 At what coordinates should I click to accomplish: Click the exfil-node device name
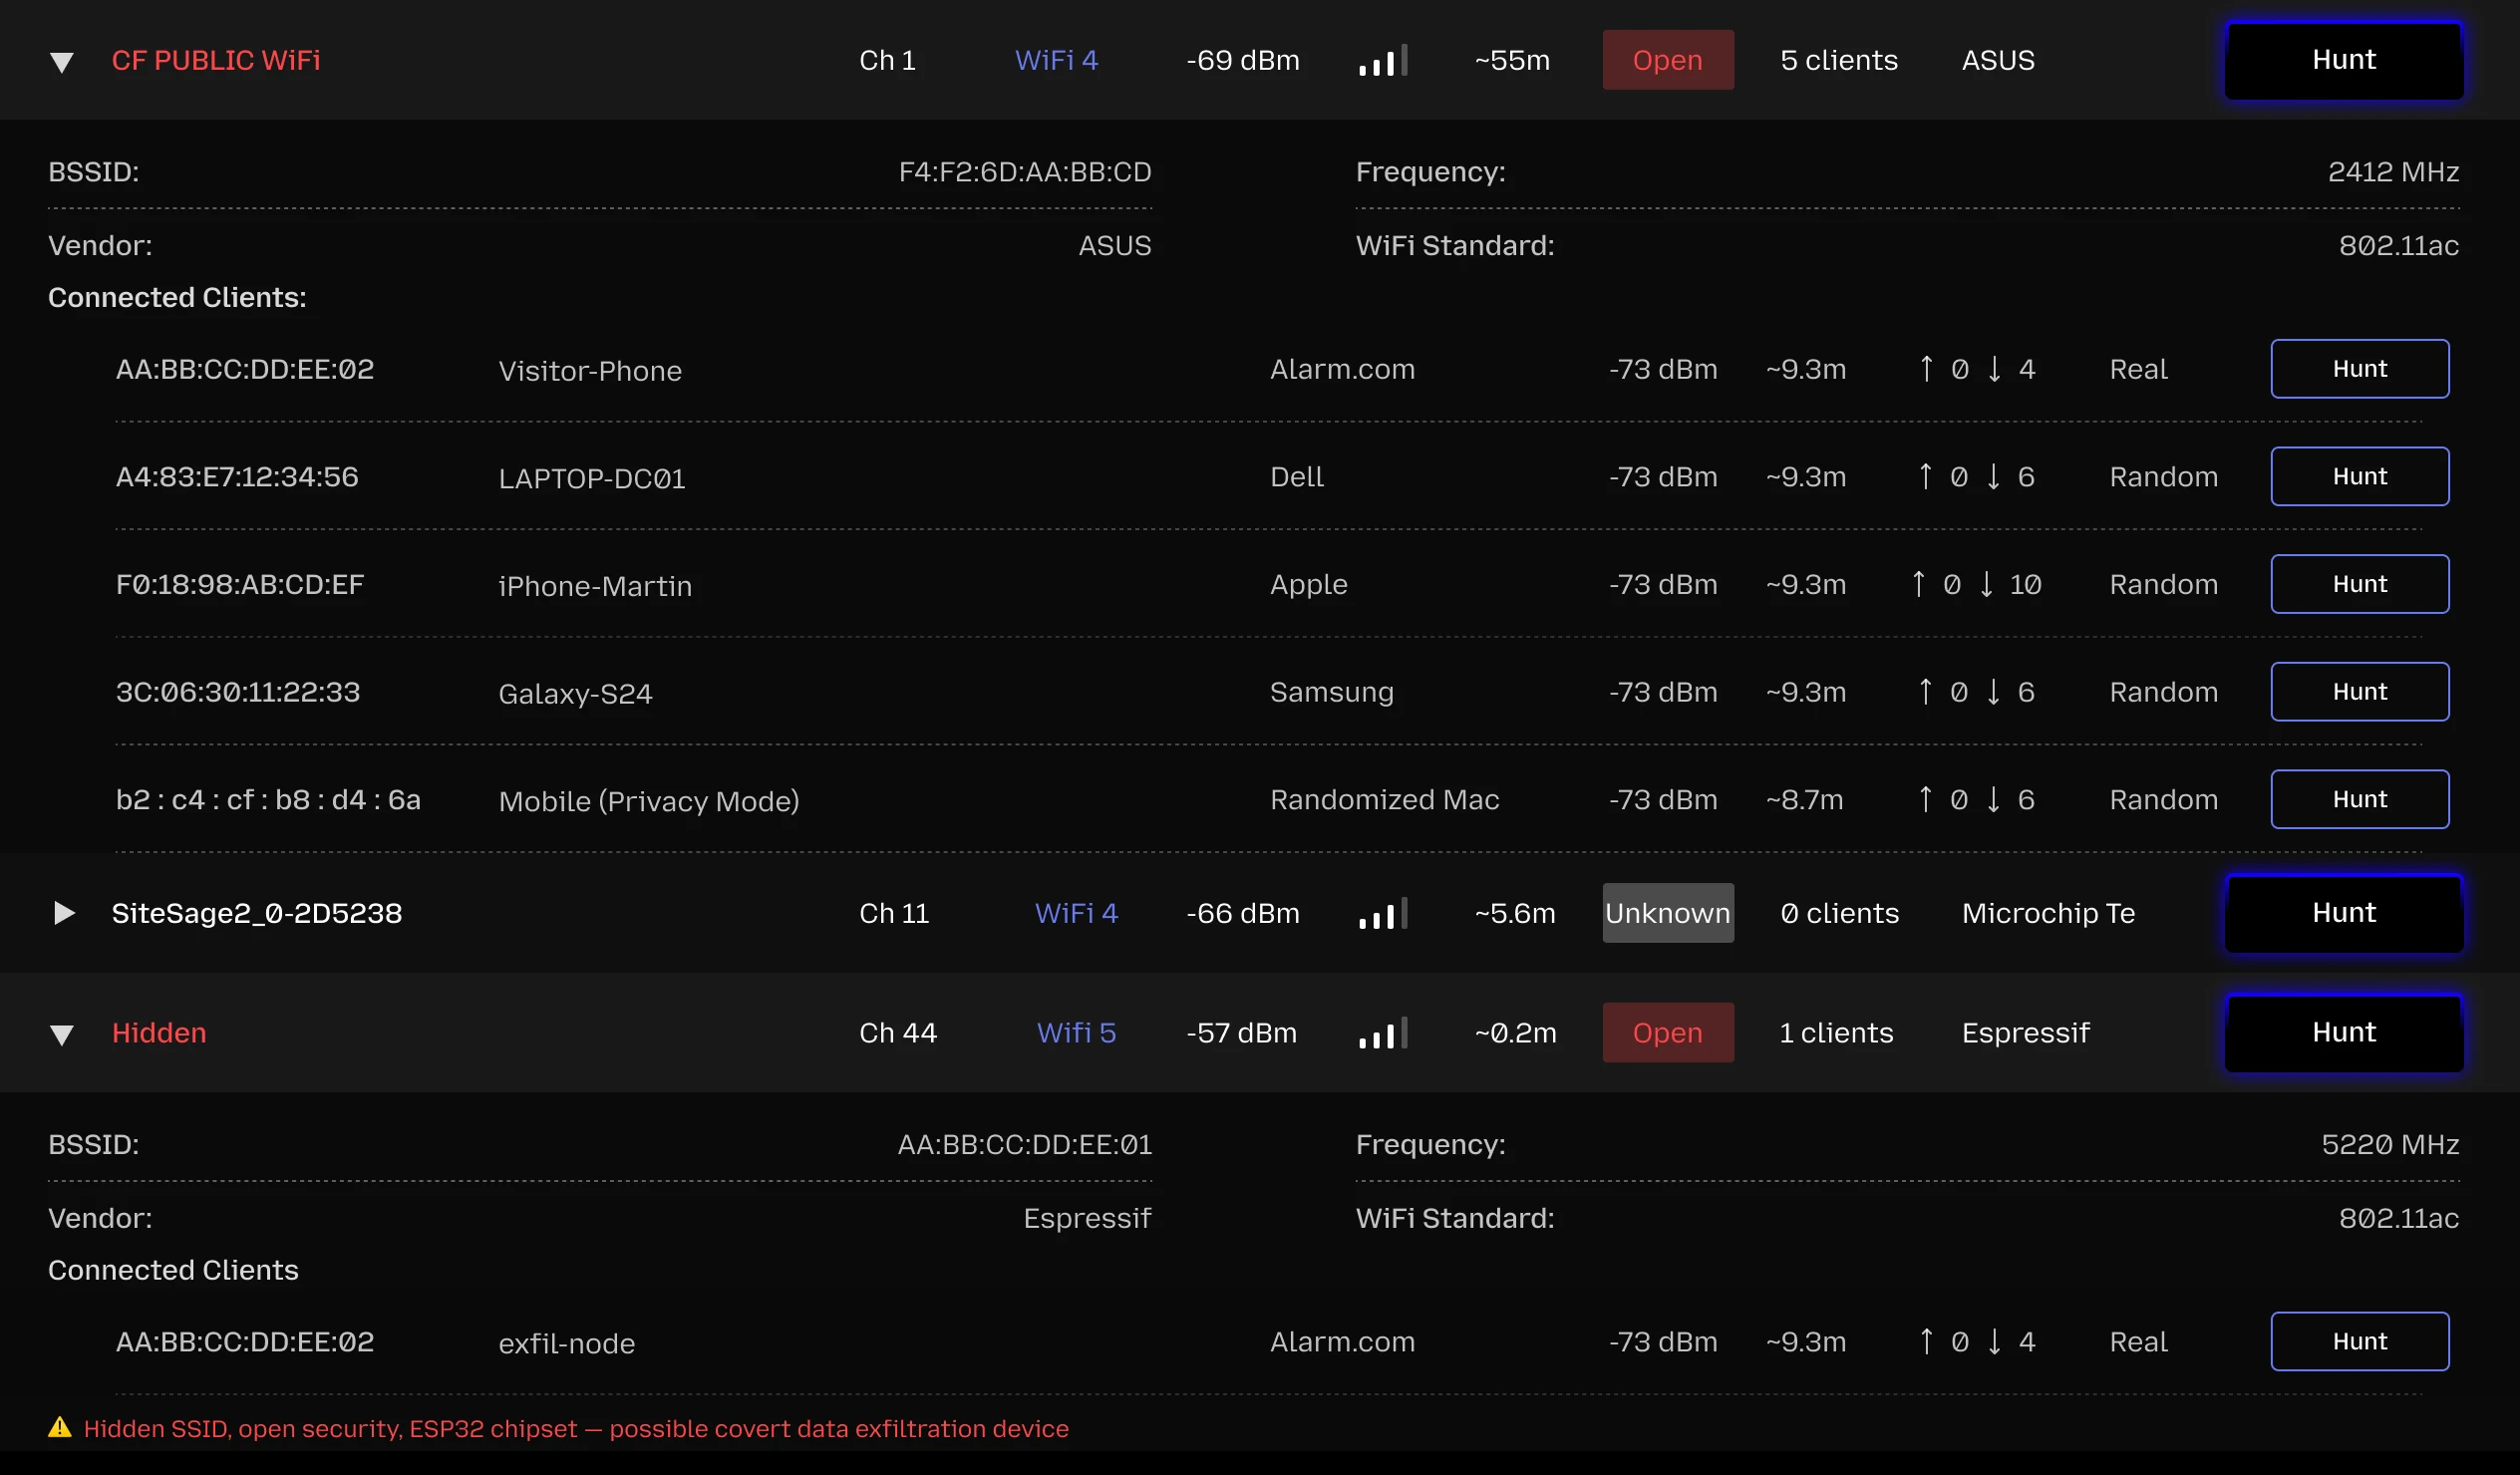(566, 1343)
